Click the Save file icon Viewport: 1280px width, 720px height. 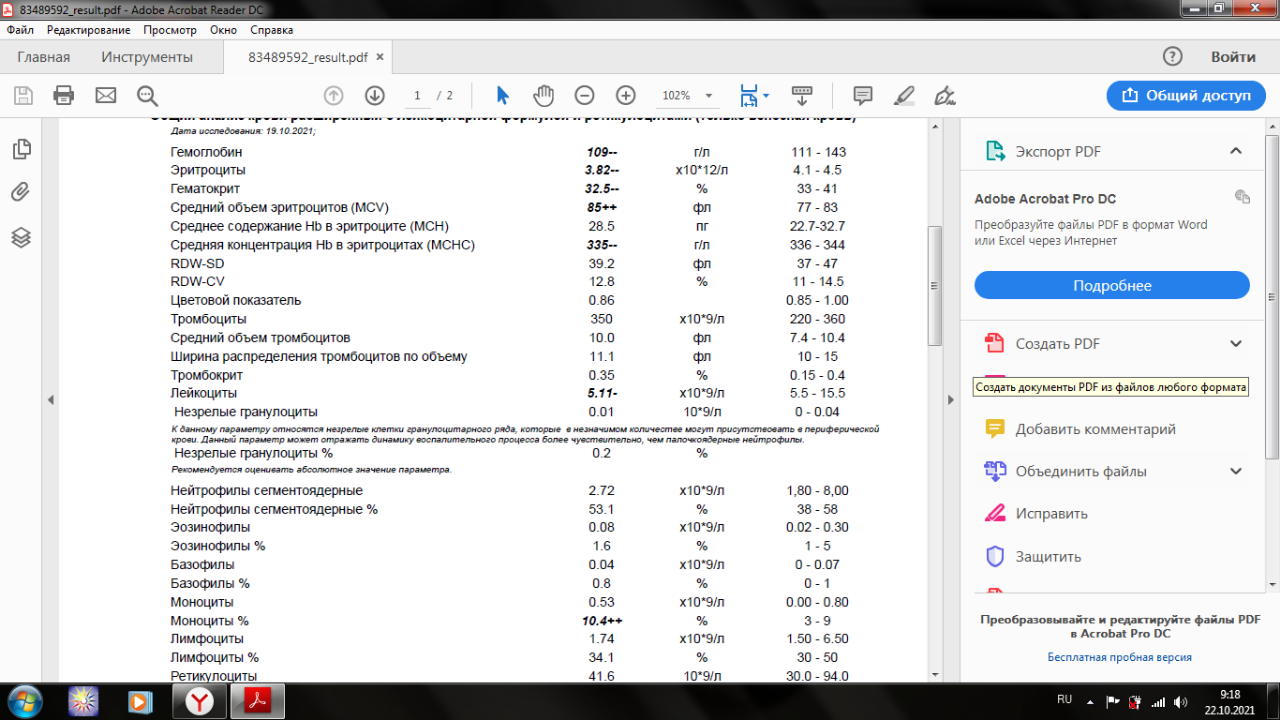click(23, 95)
